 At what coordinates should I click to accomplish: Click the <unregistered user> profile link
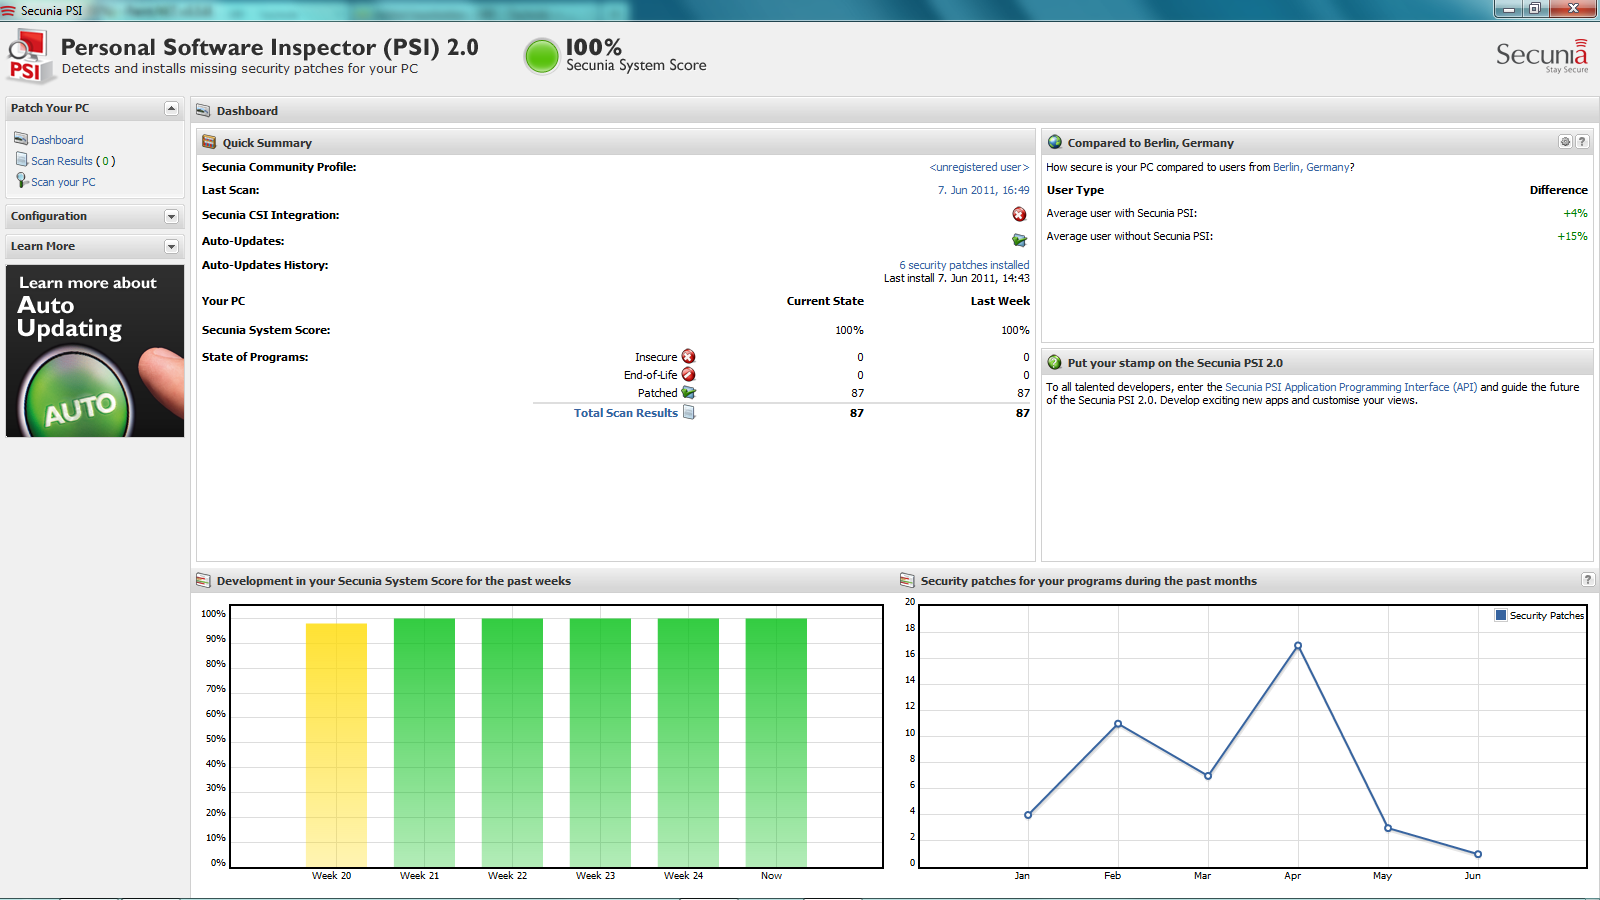(979, 167)
